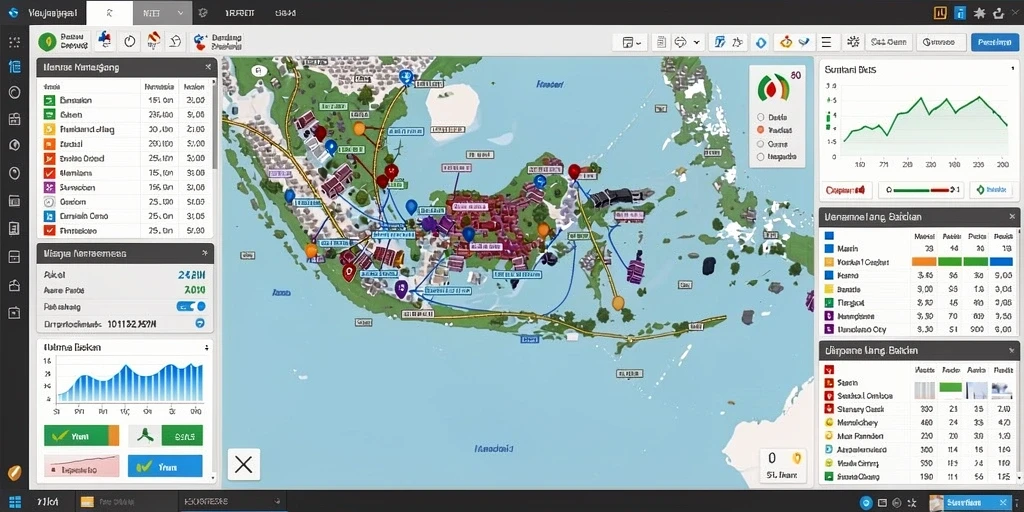This screenshot has height=512, width=1024.
Task: Open the layout window dropdown in toolbar
Action: tap(632, 42)
